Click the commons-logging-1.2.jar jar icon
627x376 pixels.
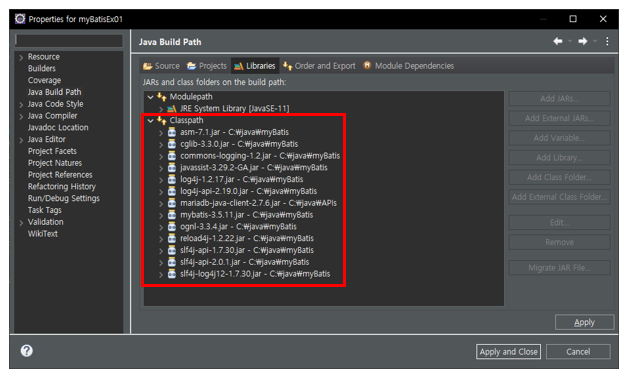tap(172, 156)
